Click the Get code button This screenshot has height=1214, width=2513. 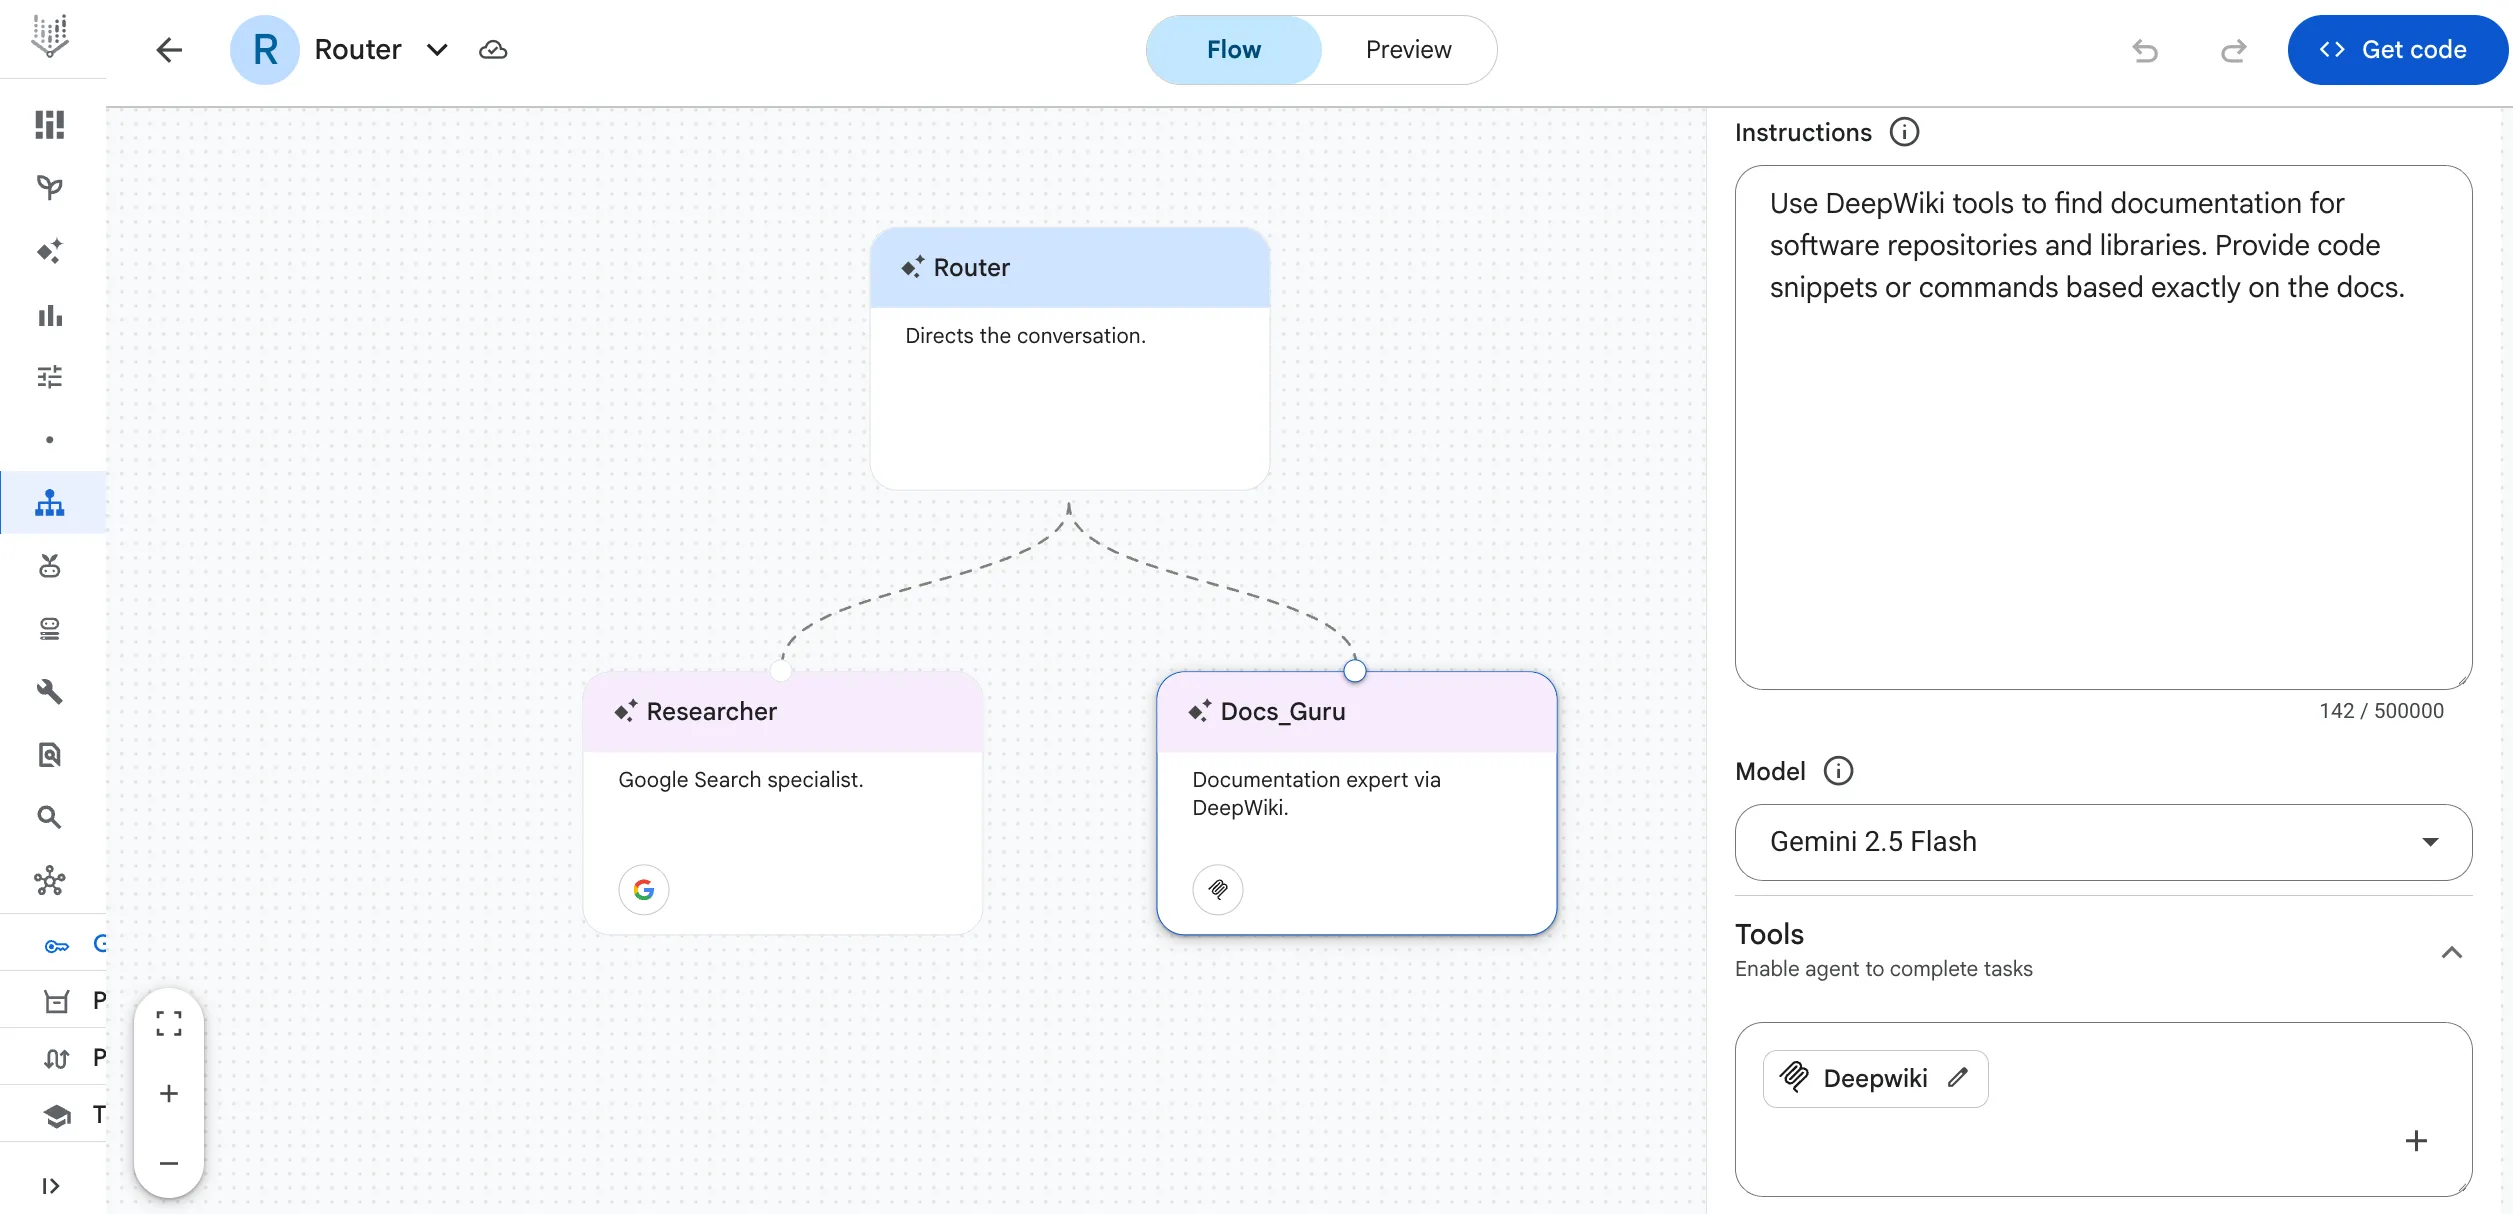pyautogui.click(x=2396, y=50)
